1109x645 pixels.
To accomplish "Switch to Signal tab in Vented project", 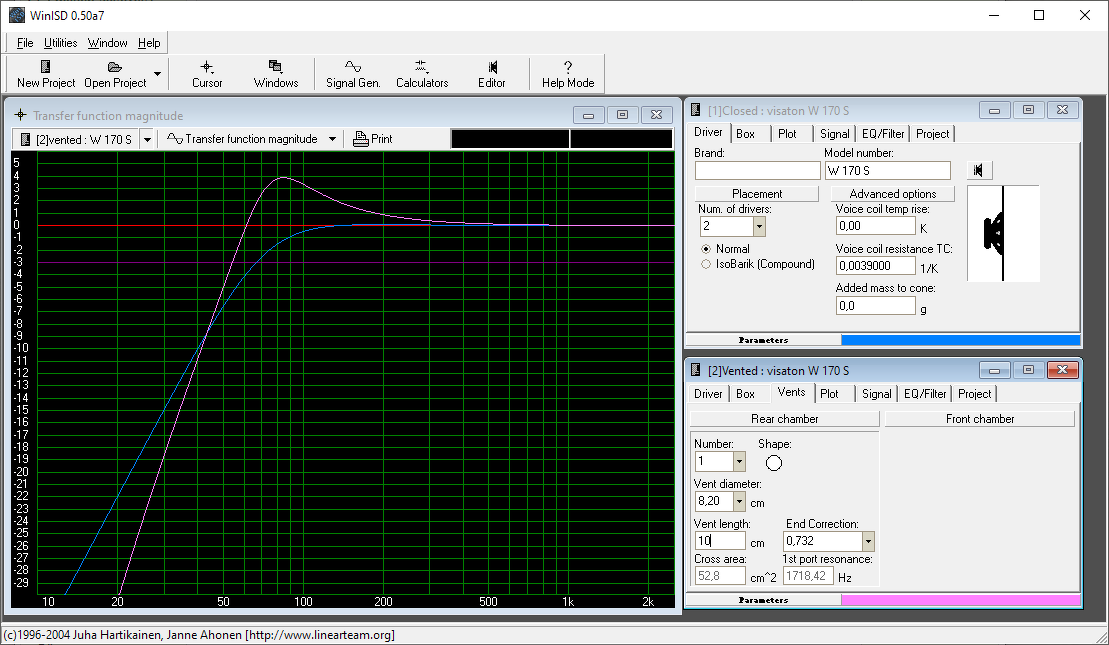I will pyautogui.click(x=877, y=394).
